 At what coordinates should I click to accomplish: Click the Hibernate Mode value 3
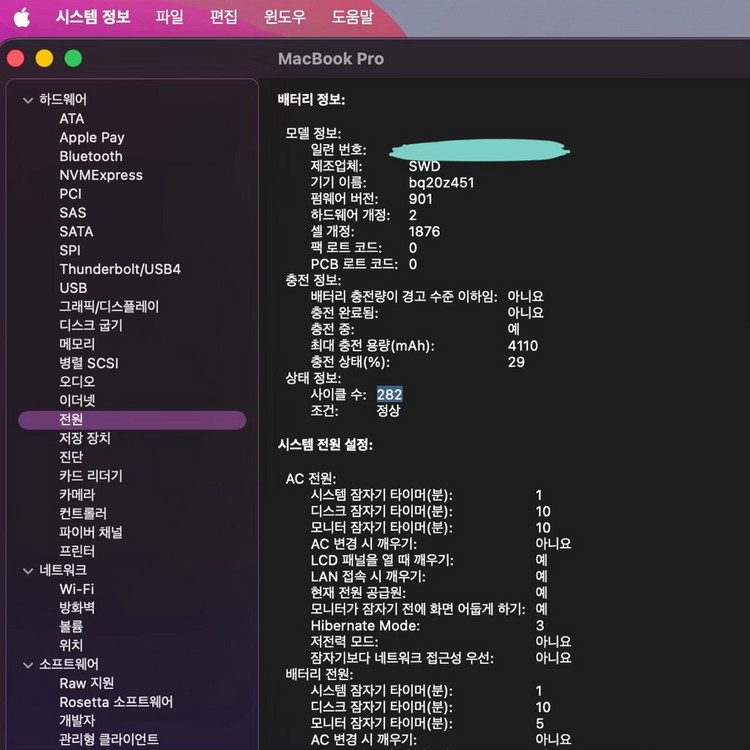click(540, 625)
